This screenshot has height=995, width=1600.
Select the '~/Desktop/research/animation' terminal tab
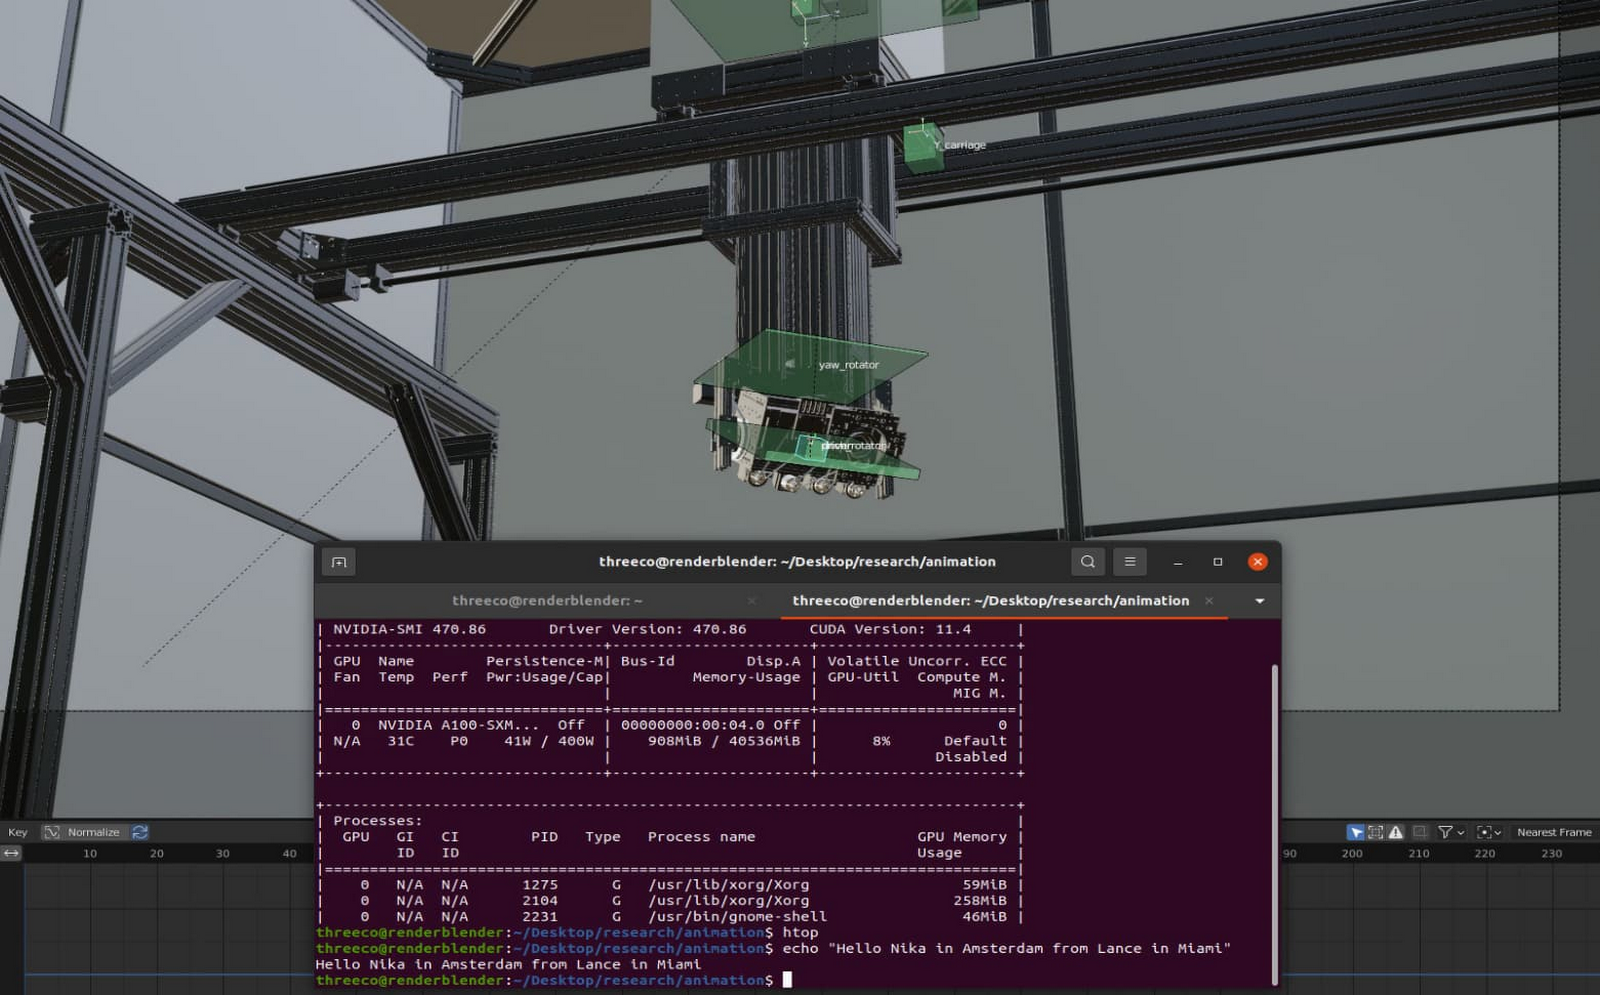[991, 601]
